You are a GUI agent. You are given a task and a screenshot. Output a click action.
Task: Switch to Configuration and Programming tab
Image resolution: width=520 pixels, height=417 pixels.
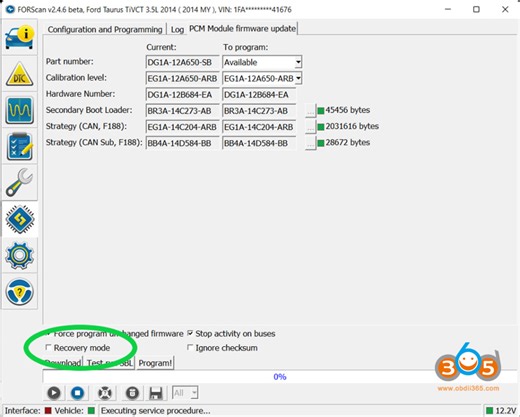[105, 29]
